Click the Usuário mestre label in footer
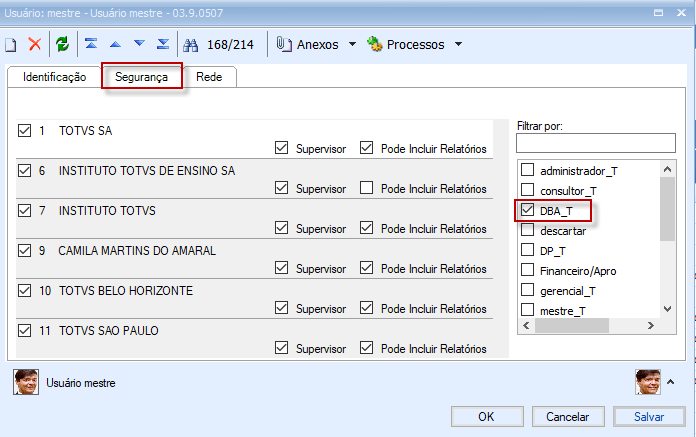The height and width of the screenshot is (437, 696). click(81, 383)
